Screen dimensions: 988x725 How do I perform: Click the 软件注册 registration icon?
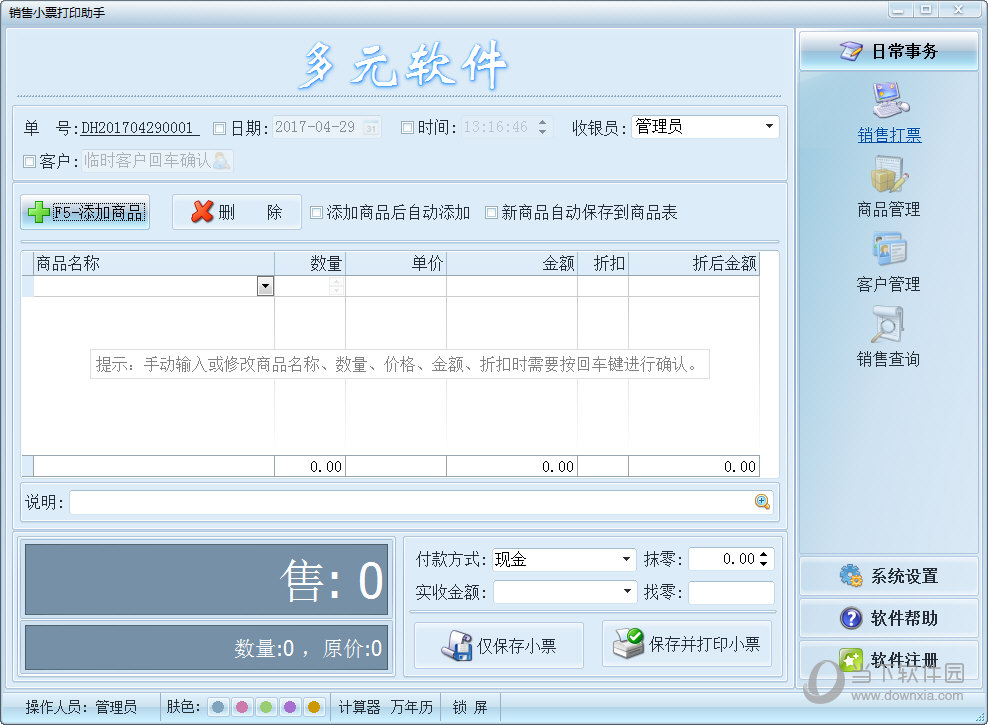click(x=851, y=659)
